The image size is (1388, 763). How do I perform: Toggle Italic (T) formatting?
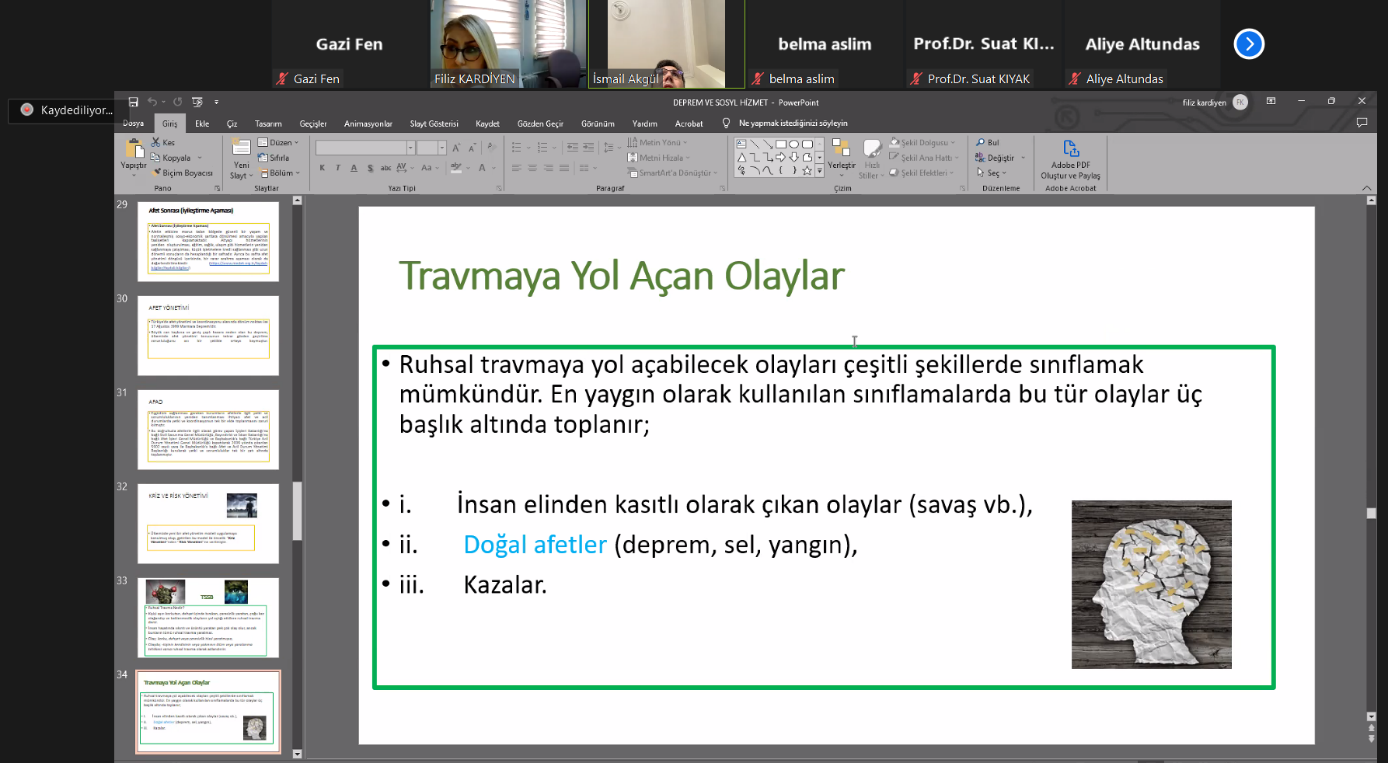coord(338,168)
